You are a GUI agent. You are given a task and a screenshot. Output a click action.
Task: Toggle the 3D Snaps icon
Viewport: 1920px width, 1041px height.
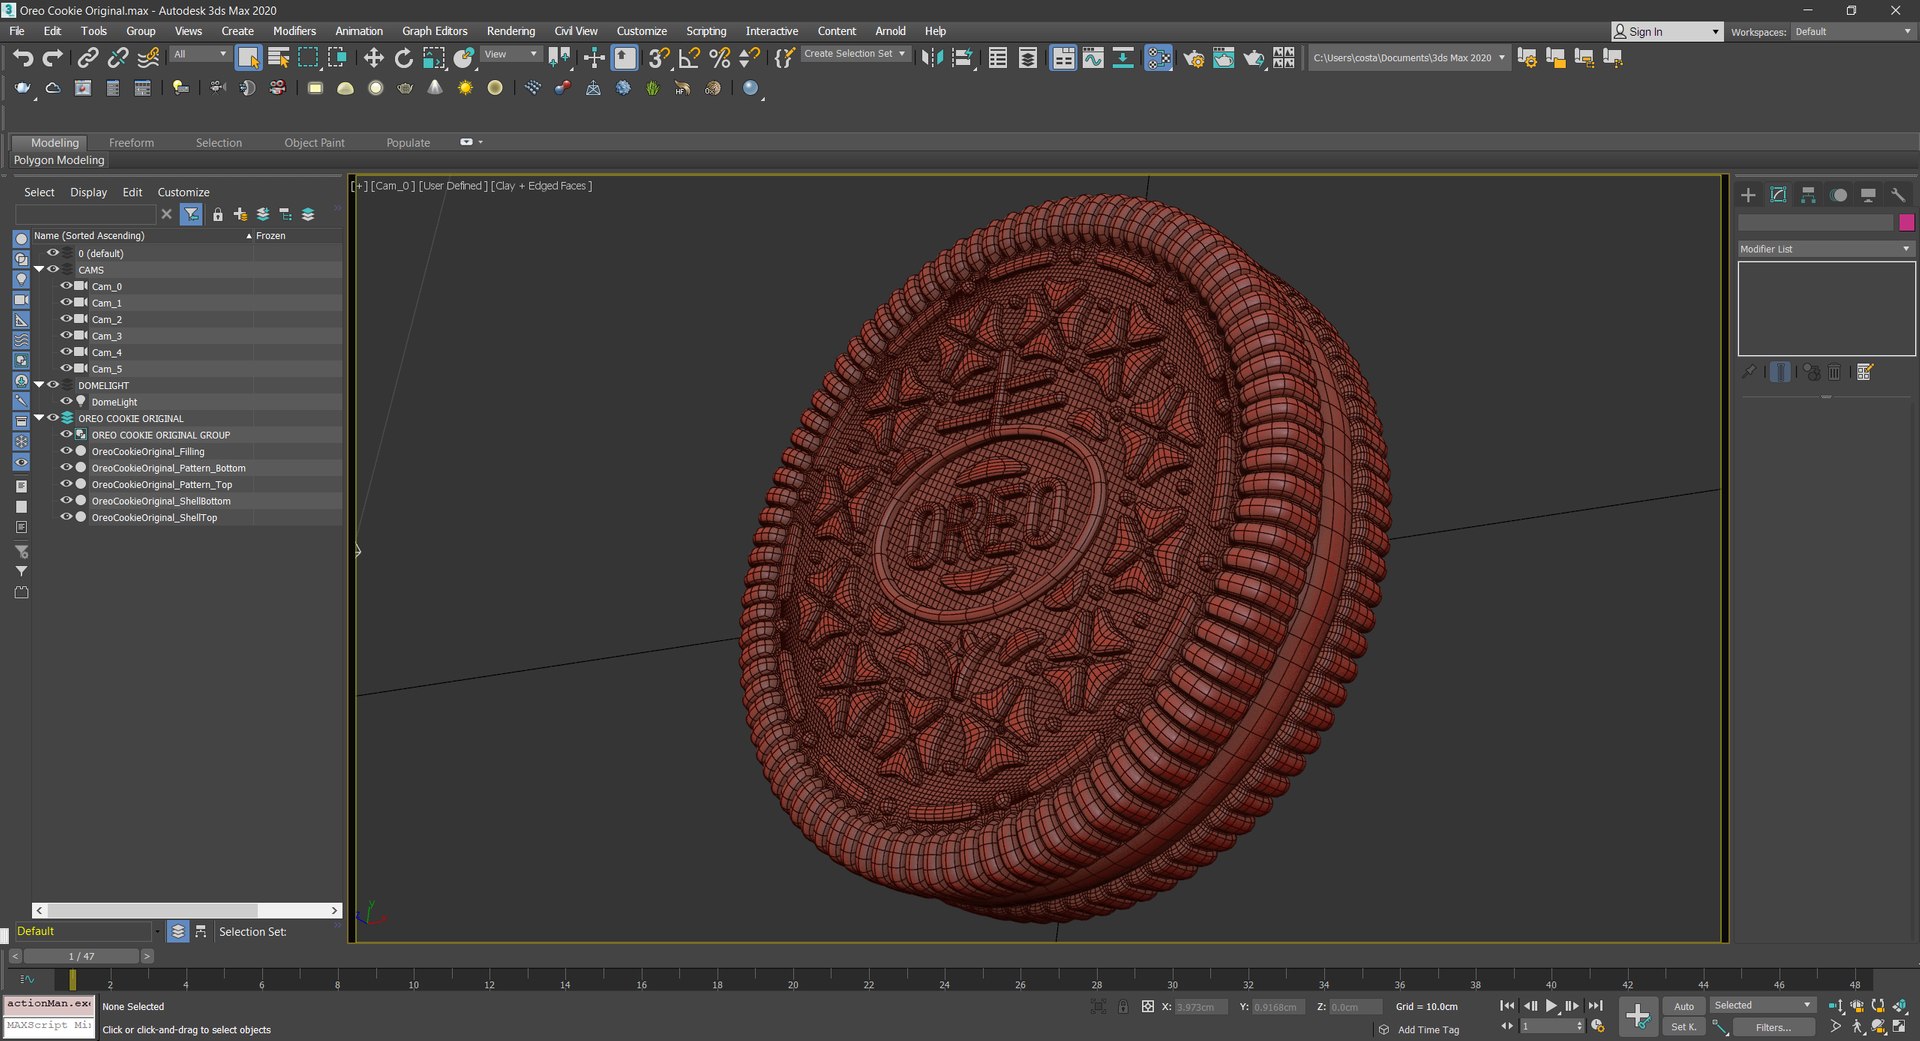(658, 58)
